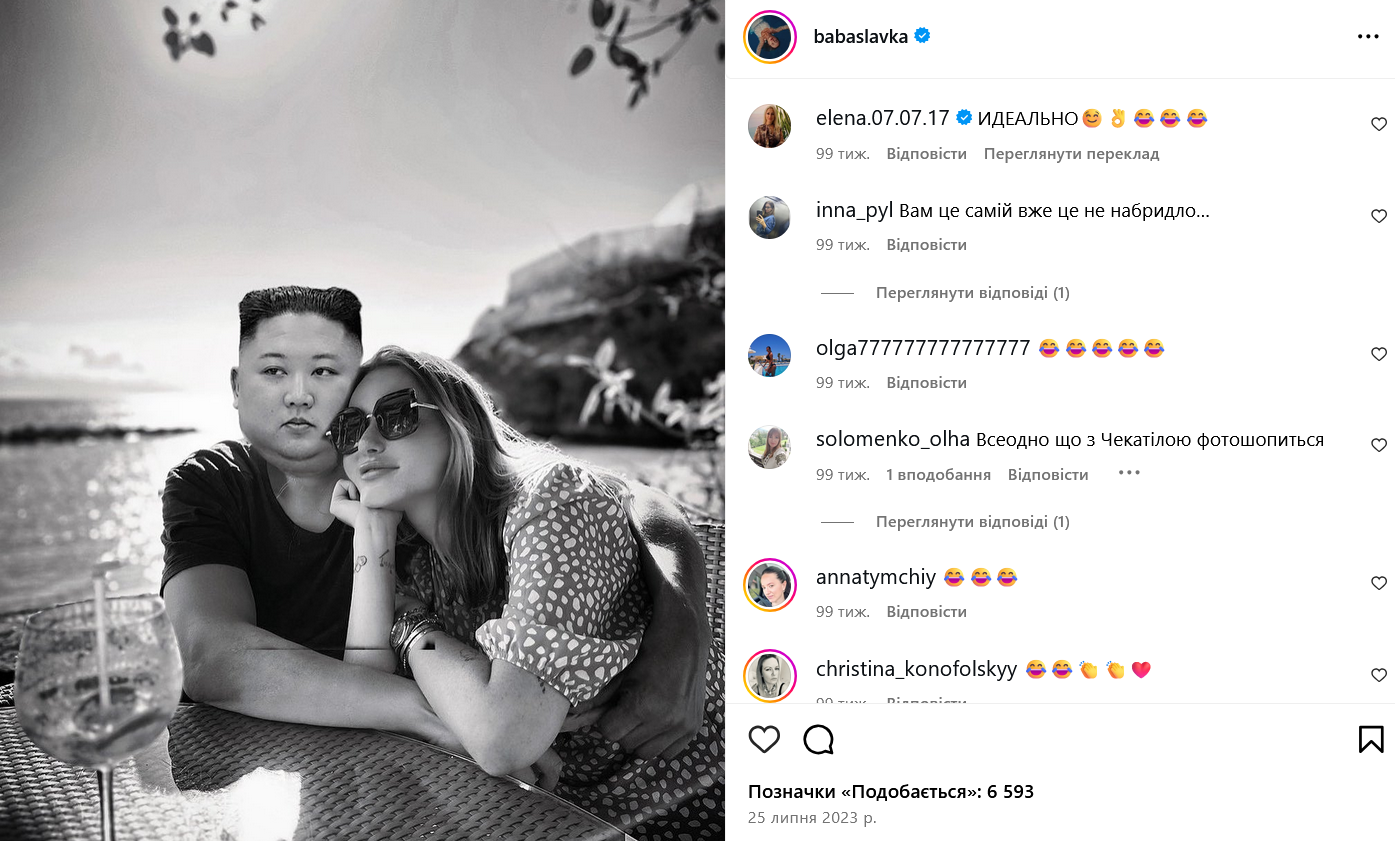Open the annatymchiy profile picture
The height and width of the screenshot is (841, 1395).
[x=770, y=584]
